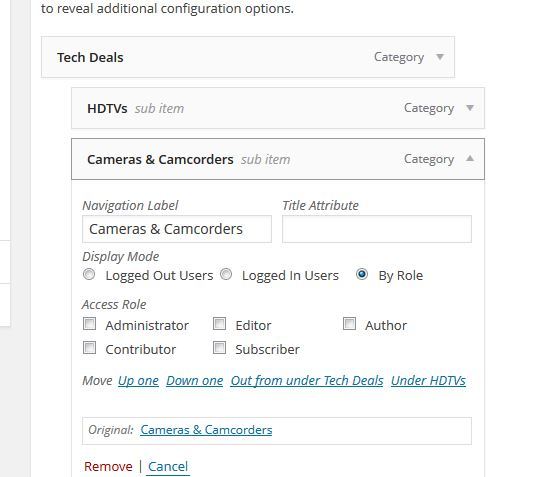Remove the Cameras & Camcorders menu item
The height and width of the screenshot is (477, 539).
tap(108, 467)
